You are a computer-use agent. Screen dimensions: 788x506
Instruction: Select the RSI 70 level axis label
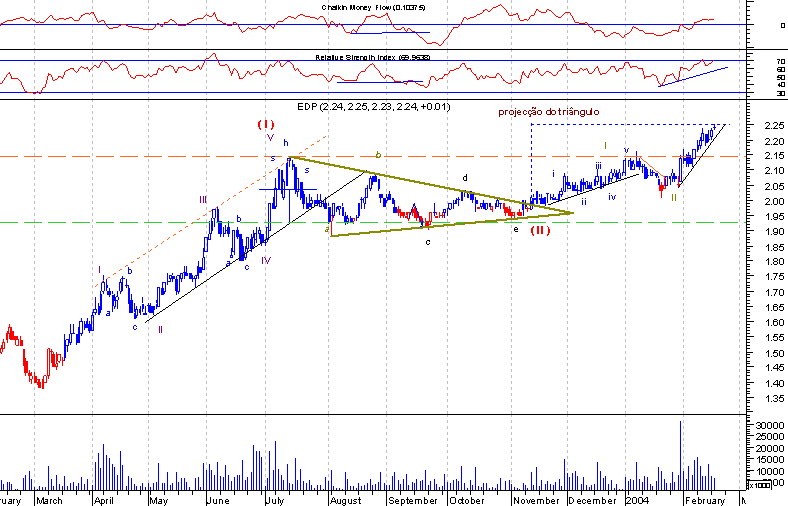[x=780, y=62]
